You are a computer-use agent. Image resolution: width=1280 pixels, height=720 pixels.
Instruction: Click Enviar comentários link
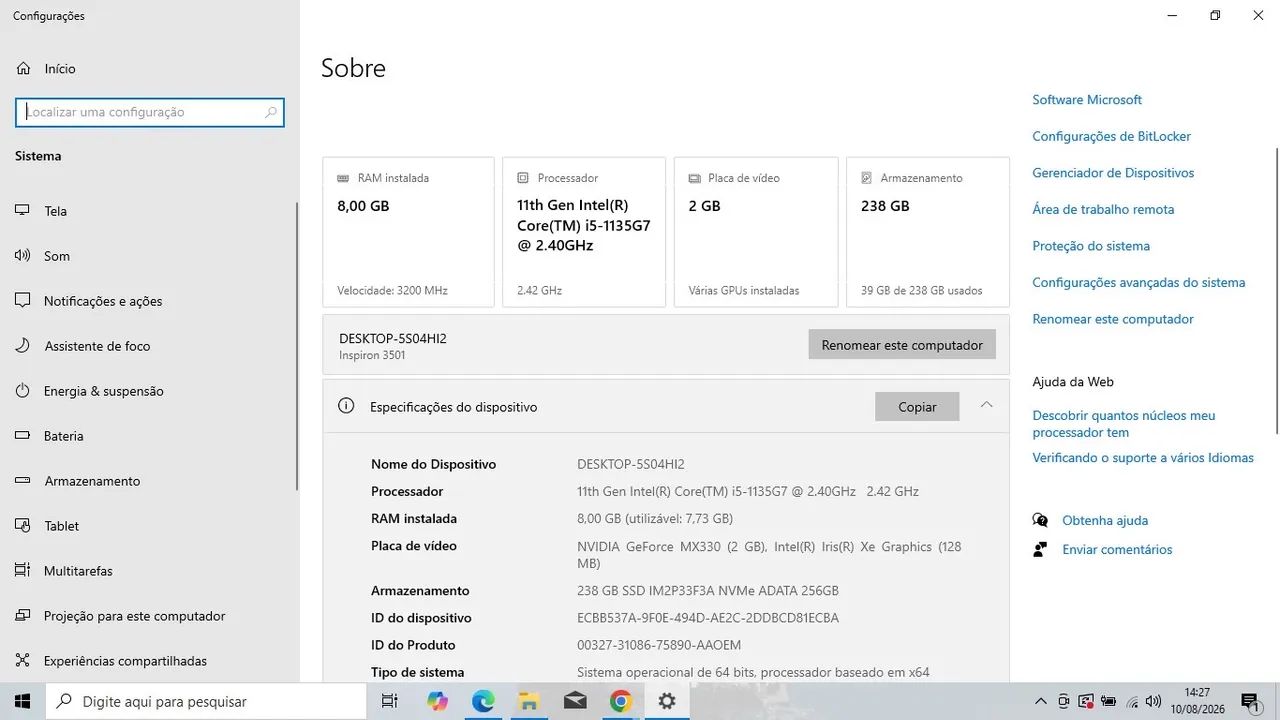pos(1117,550)
